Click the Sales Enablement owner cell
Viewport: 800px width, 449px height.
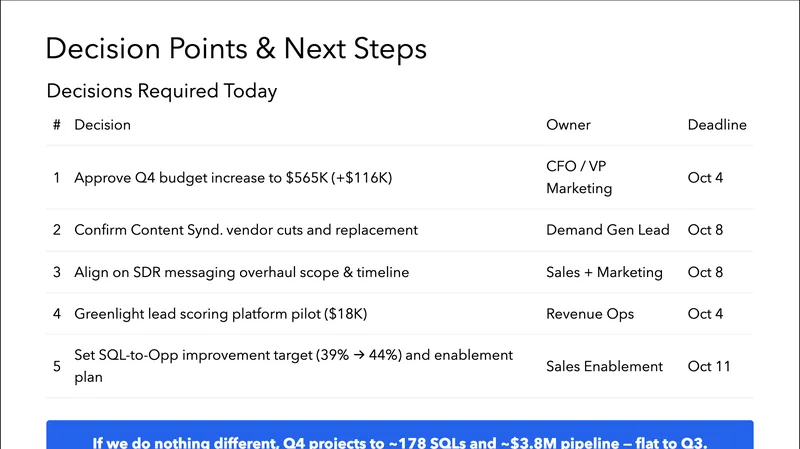(604, 366)
